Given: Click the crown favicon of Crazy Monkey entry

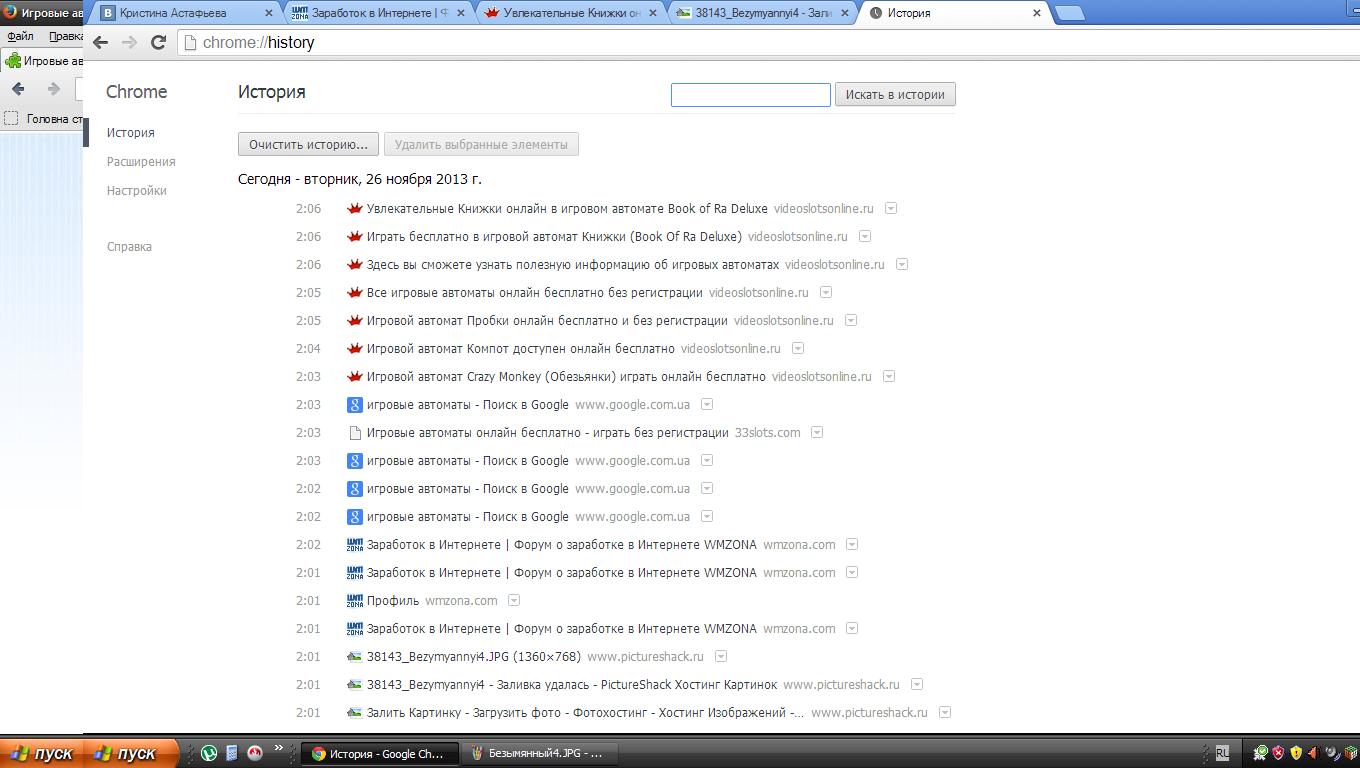Looking at the screenshot, I should click(x=354, y=377).
